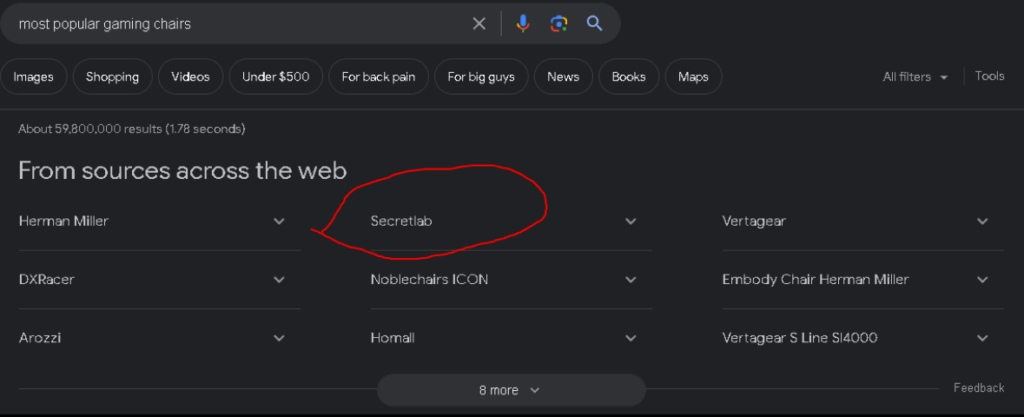Open the Tools option
Image resolution: width=1024 pixels, height=417 pixels.
click(x=989, y=76)
